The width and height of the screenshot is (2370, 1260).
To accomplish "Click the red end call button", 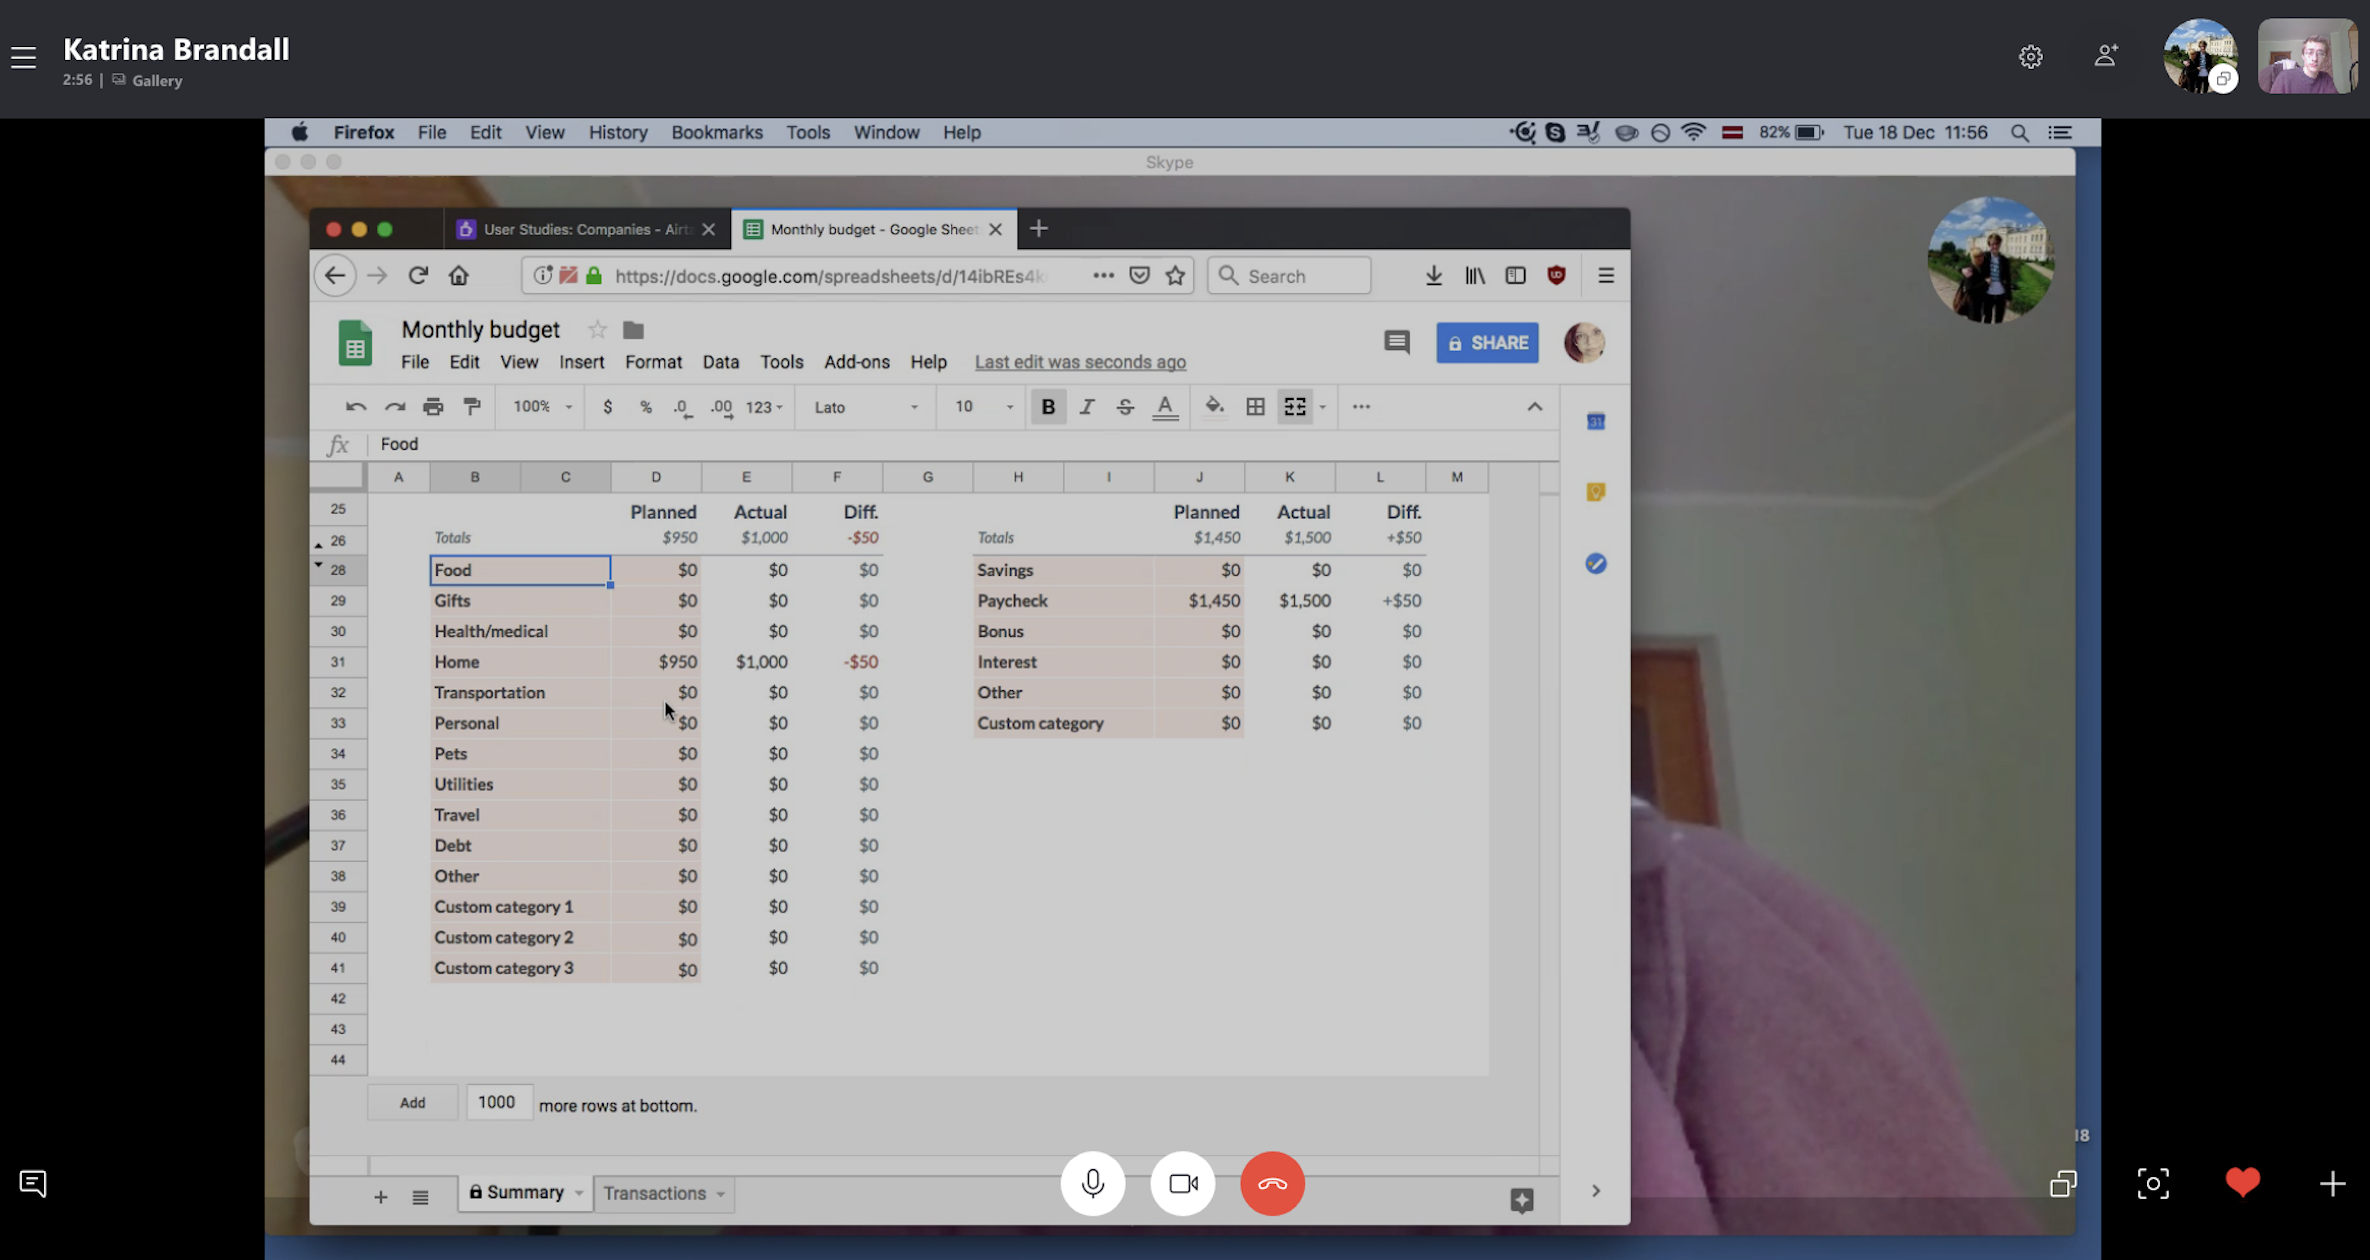I will [1272, 1183].
